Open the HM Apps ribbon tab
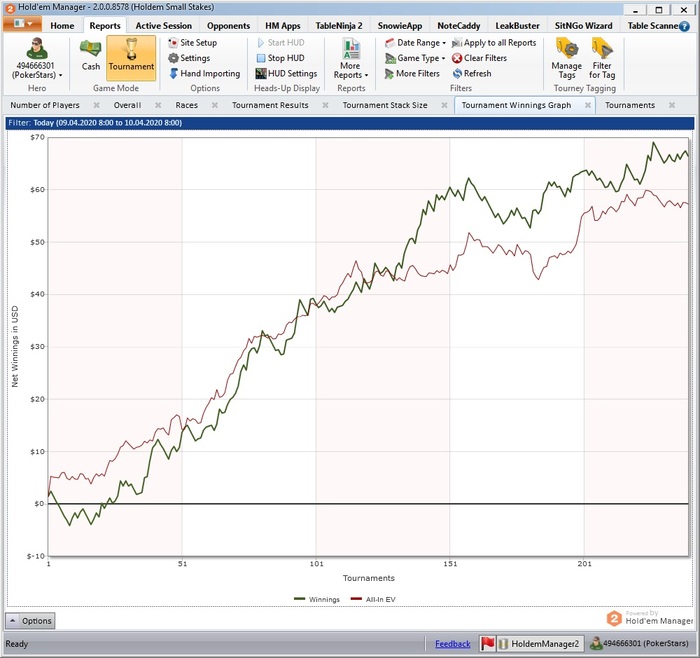Screen dimensions: 700x658 pyautogui.click(x=283, y=26)
